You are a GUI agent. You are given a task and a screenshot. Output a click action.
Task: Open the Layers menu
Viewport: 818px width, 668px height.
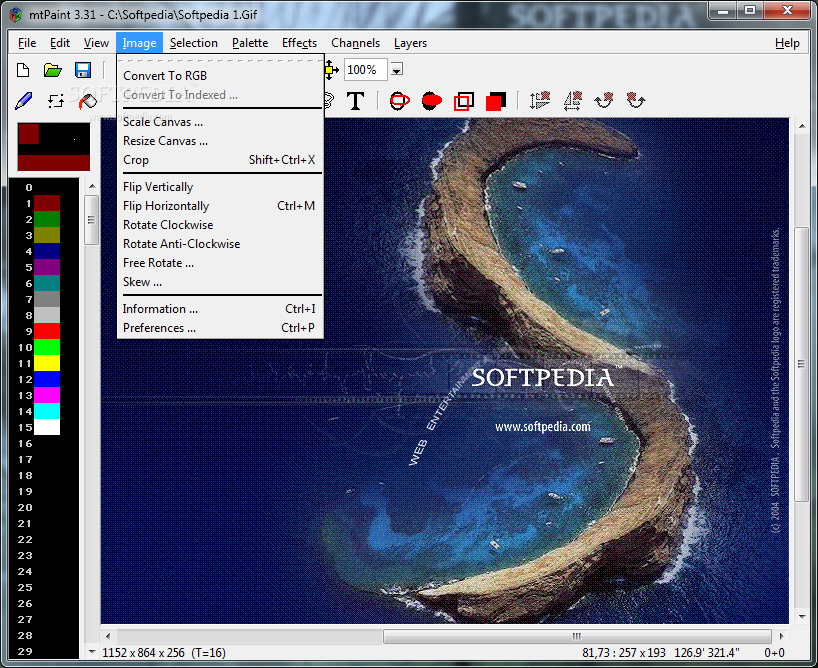pyautogui.click(x=411, y=43)
